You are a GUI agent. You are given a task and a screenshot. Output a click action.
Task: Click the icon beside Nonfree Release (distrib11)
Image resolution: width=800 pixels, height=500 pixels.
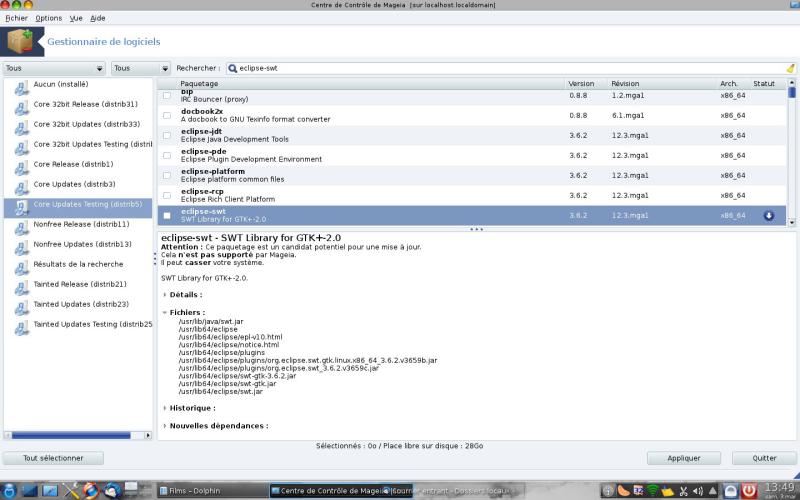pos(21,228)
